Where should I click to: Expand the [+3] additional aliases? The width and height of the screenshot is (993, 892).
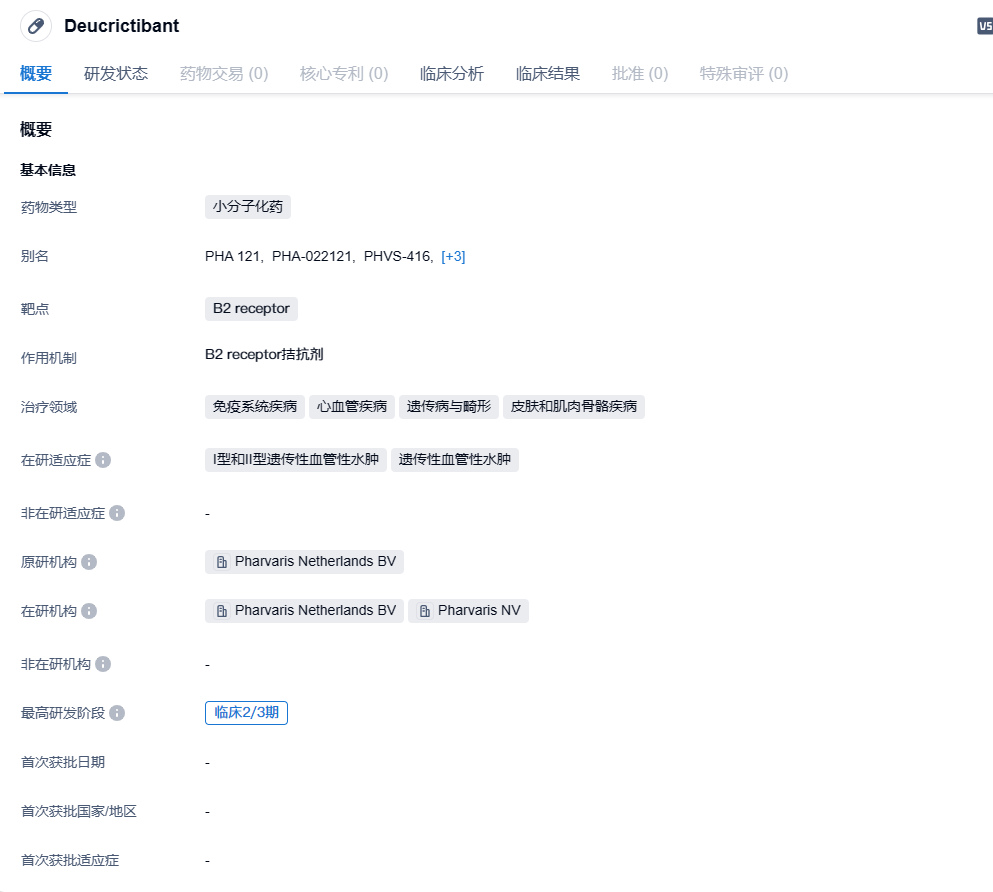(453, 256)
